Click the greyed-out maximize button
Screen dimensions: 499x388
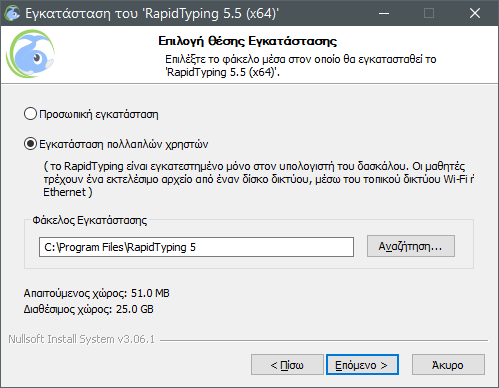click(x=429, y=13)
